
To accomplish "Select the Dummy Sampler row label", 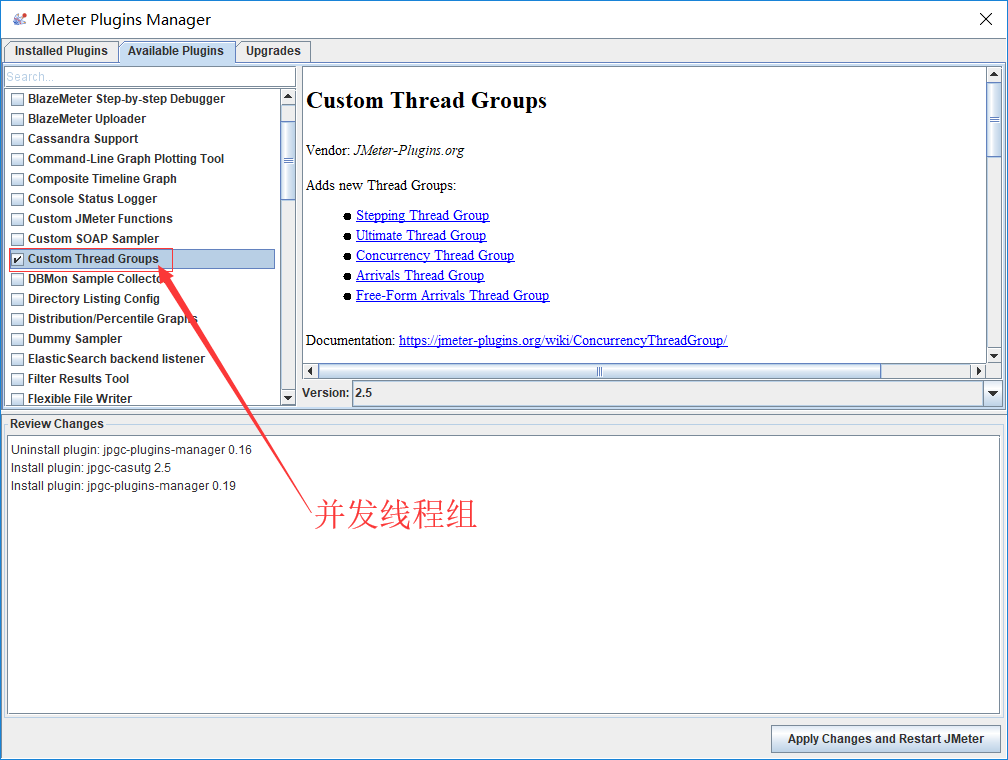I will coord(75,339).
